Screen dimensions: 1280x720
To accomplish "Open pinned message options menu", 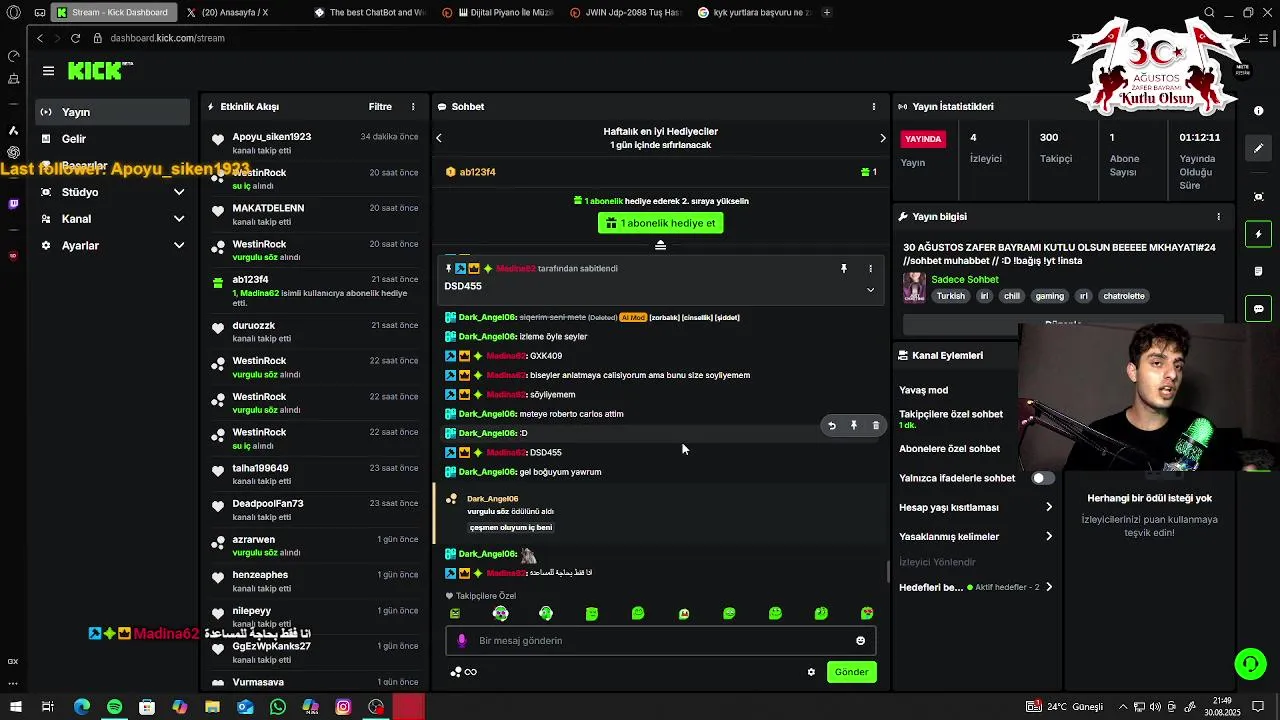I will tap(870, 269).
